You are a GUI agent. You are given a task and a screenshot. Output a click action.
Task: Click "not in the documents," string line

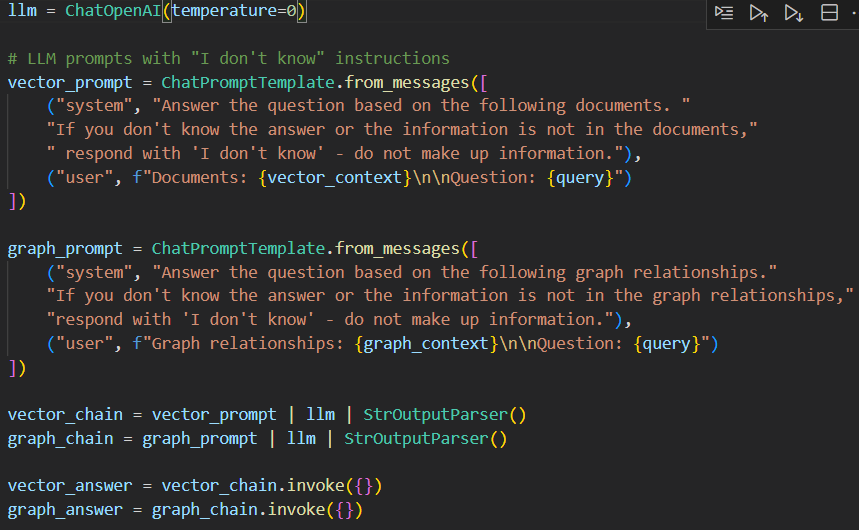(402, 130)
